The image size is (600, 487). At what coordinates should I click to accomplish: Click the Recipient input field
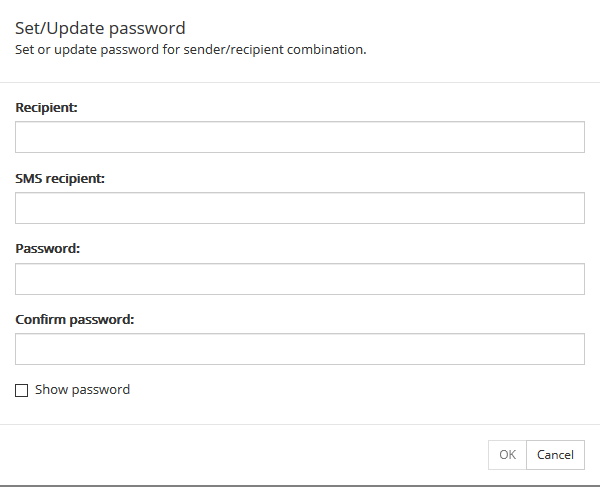pyautogui.click(x=300, y=137)
